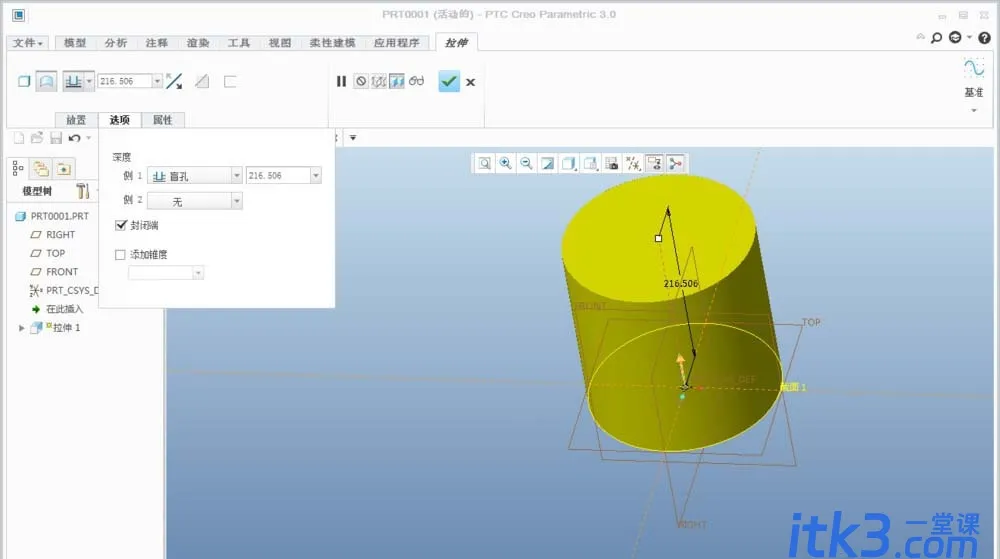
Task: Select the extrude as solid icon
Action: click(x=24, y=82)
